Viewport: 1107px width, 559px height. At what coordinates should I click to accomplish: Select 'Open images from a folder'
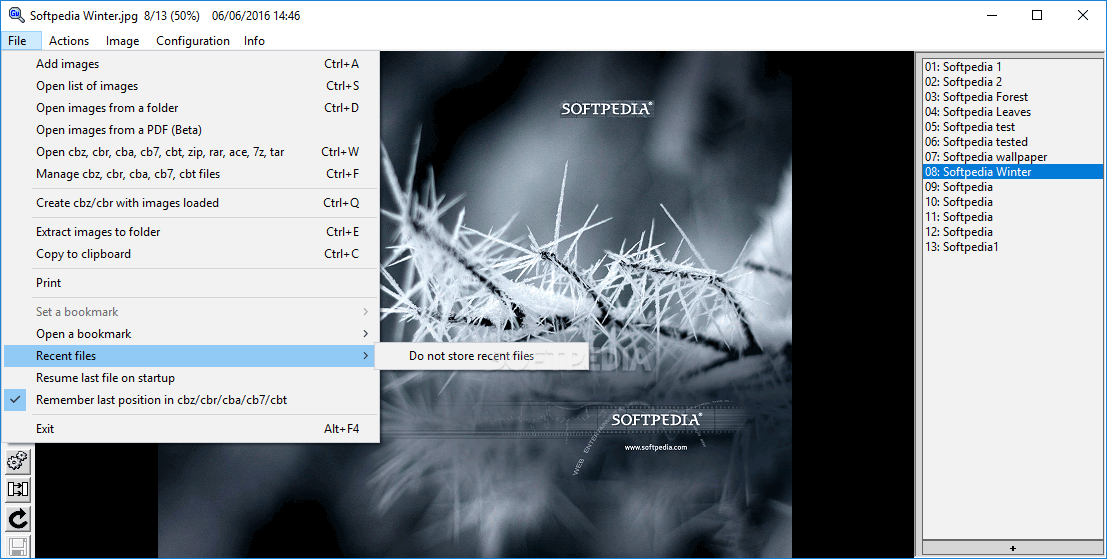191,108
